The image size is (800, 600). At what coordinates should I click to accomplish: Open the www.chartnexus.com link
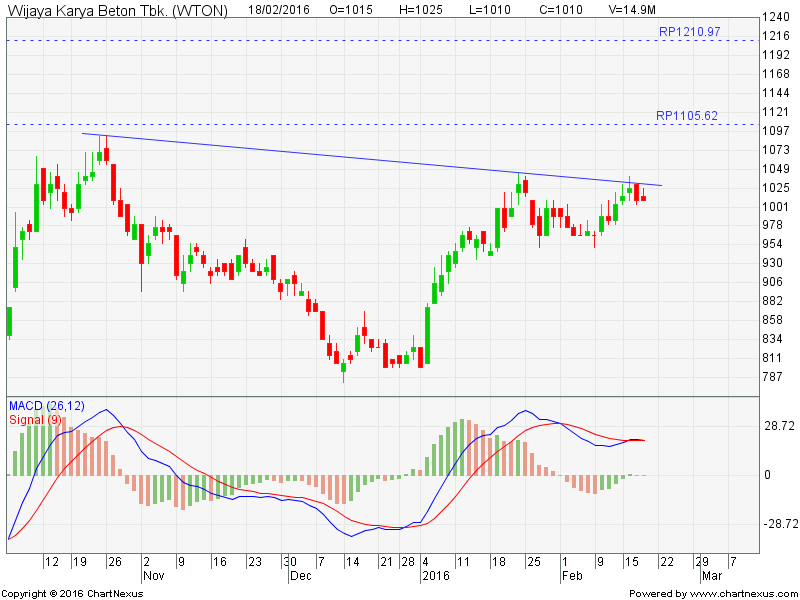click(x=742, y=594)
